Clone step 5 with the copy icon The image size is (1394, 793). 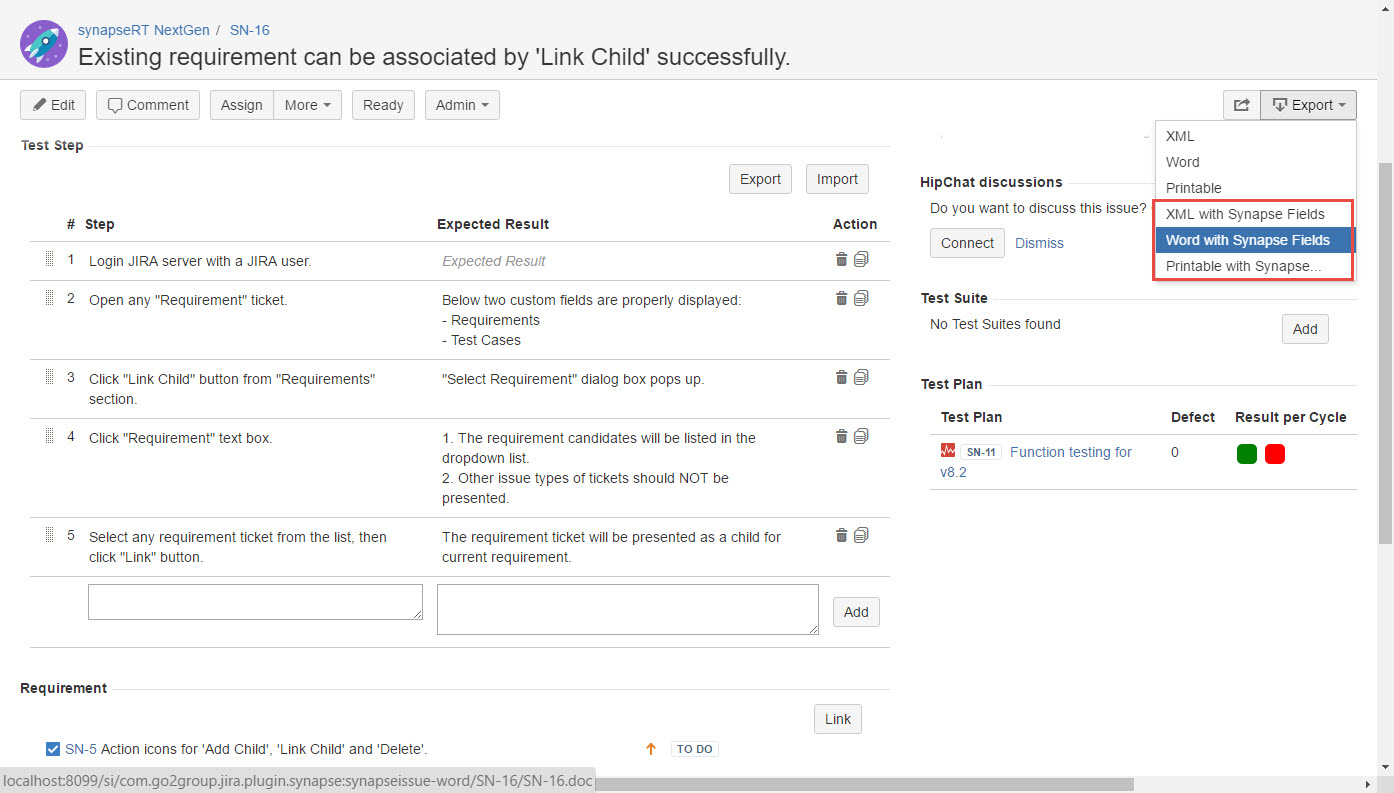[x=861, y=535]
